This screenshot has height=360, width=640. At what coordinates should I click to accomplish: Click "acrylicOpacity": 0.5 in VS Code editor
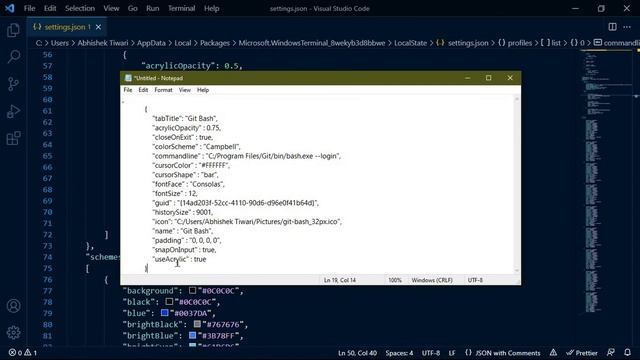click(x=192, y=66)
